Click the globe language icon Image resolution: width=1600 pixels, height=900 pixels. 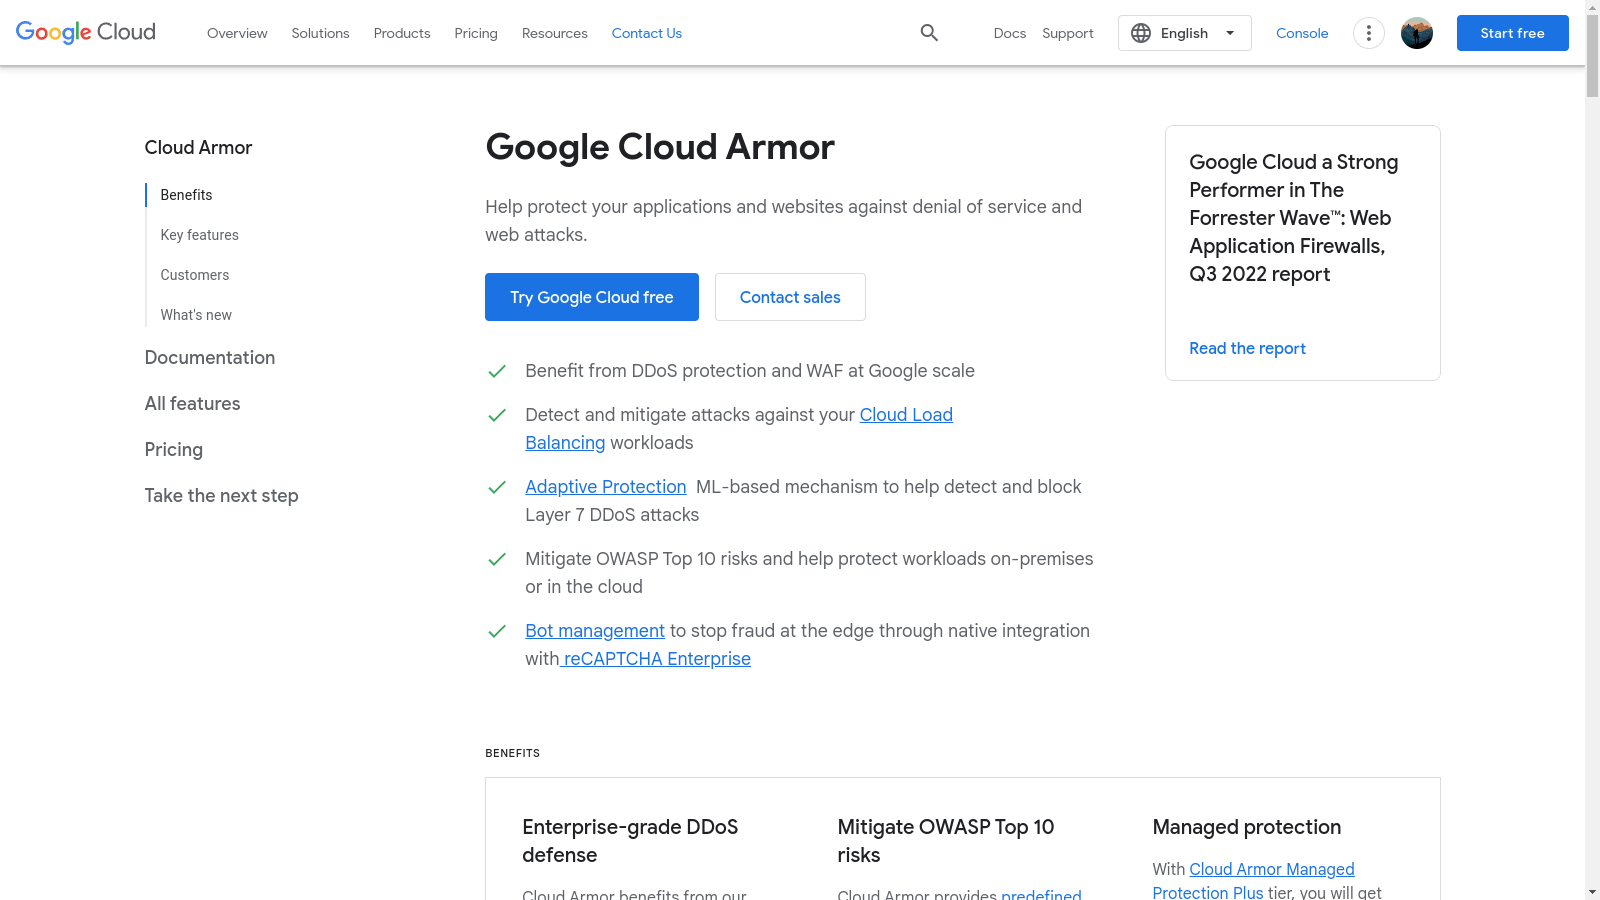1140,33
